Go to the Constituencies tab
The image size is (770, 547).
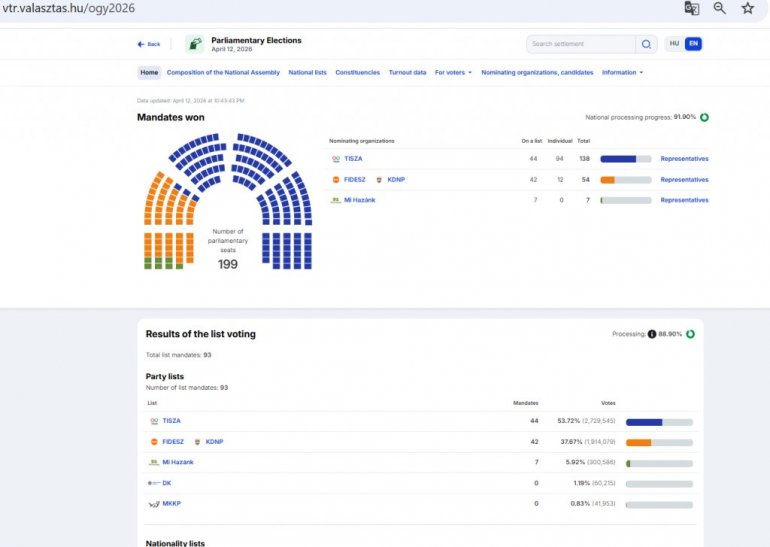[x=357, y=73]
